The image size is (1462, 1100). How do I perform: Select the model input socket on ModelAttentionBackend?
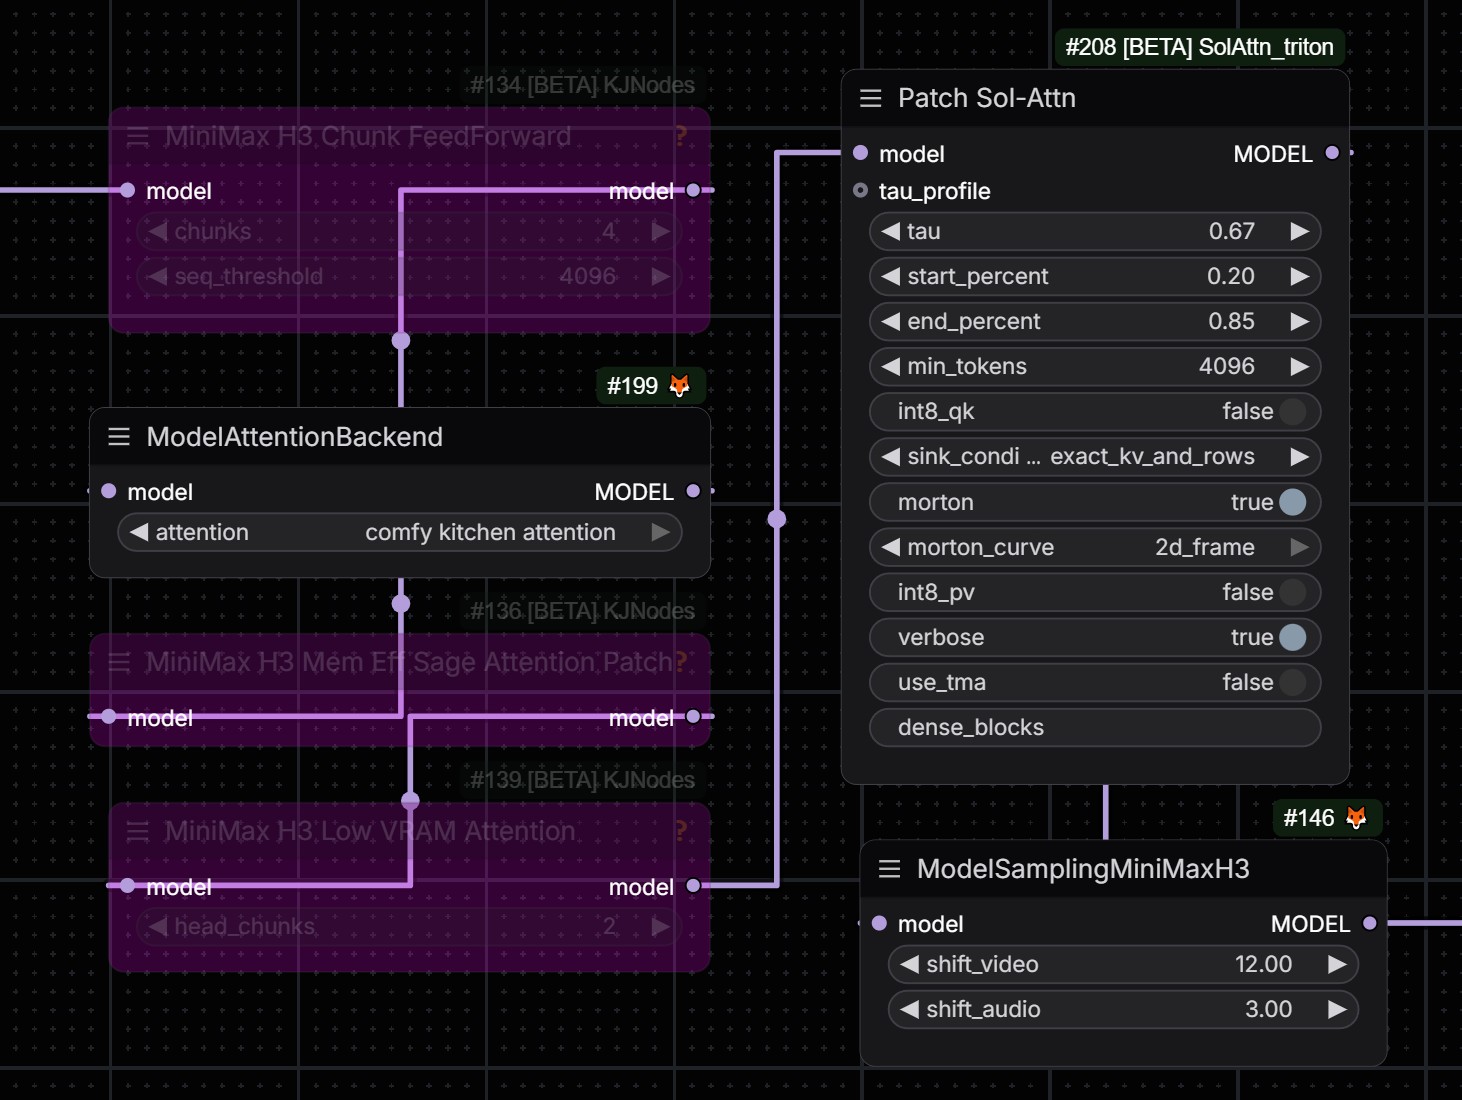(x=109, y=491)
